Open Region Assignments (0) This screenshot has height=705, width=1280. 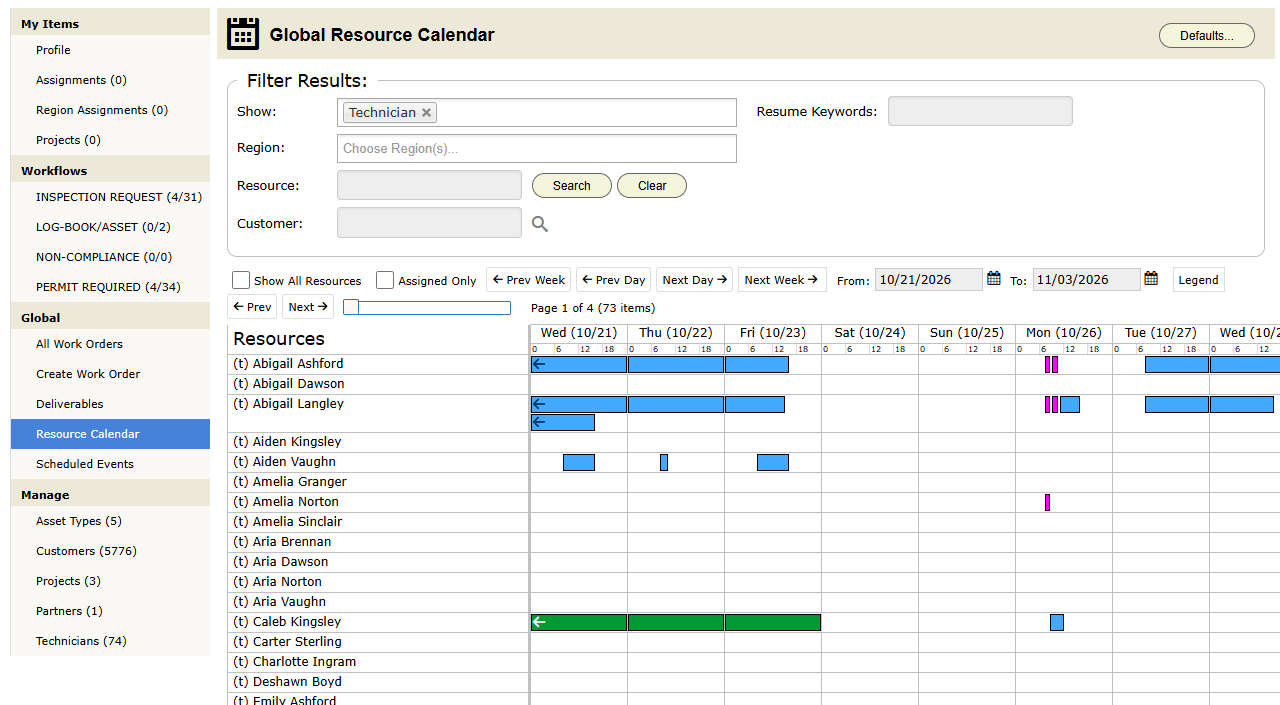point(110,110)
